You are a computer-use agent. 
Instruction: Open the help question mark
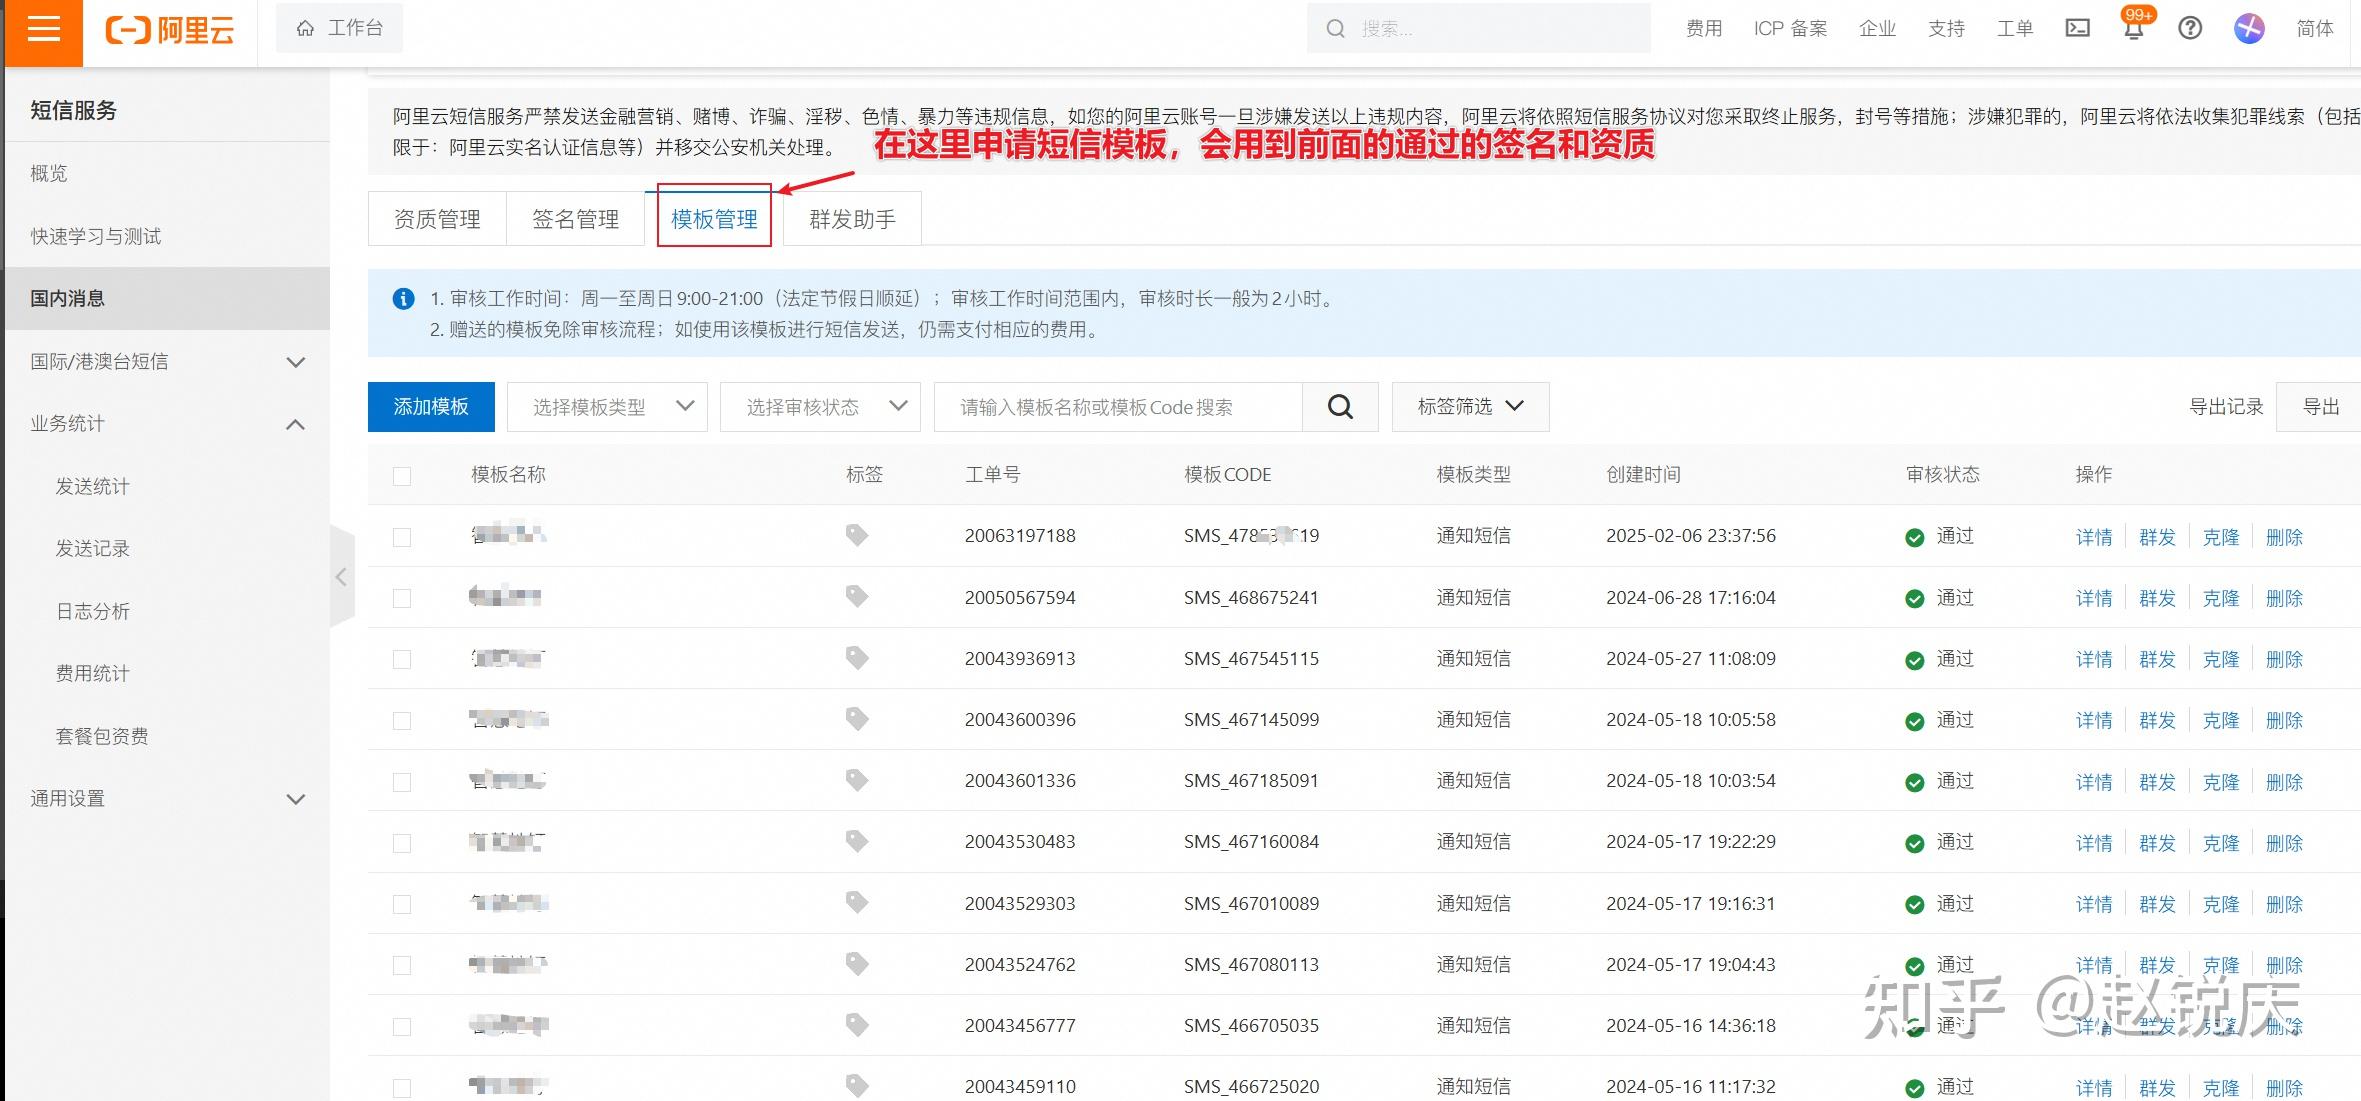[2190, 28]
